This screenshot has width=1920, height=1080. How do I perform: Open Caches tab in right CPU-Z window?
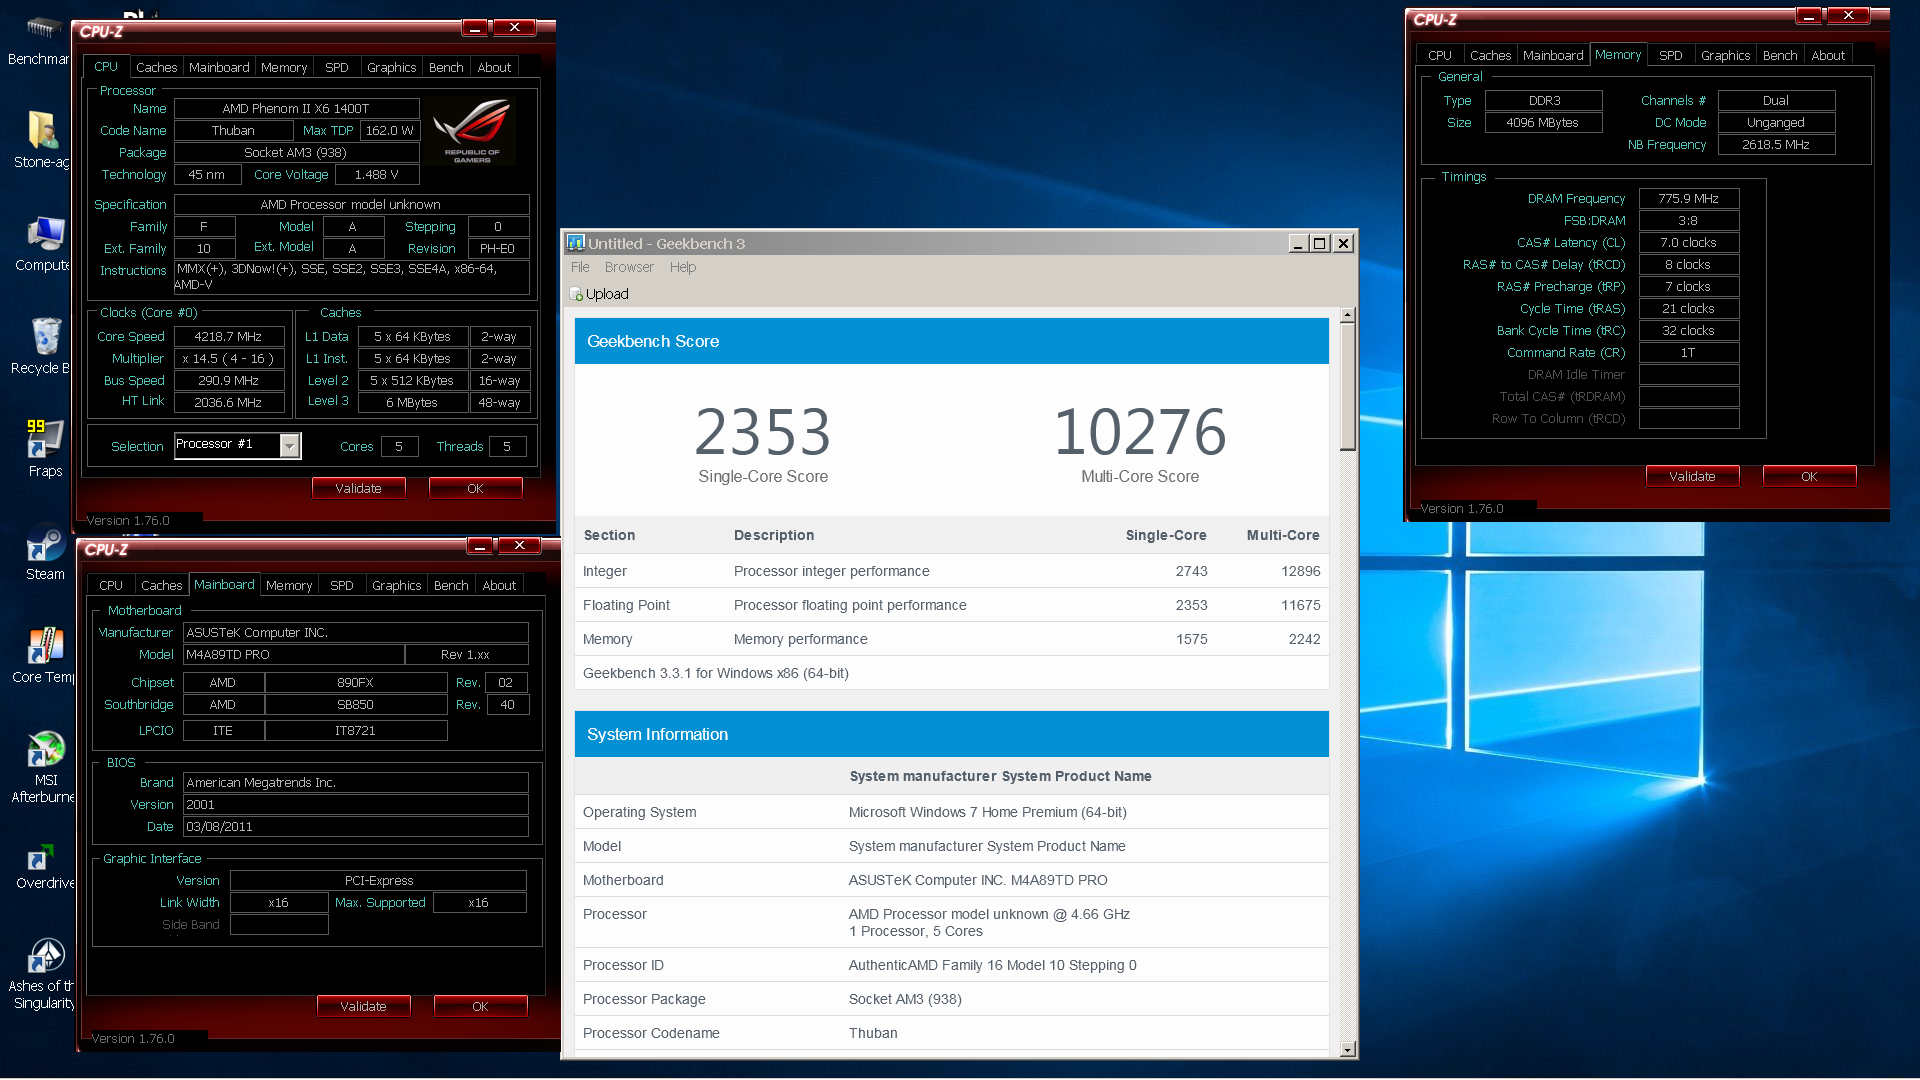[x=1491, y=55]
